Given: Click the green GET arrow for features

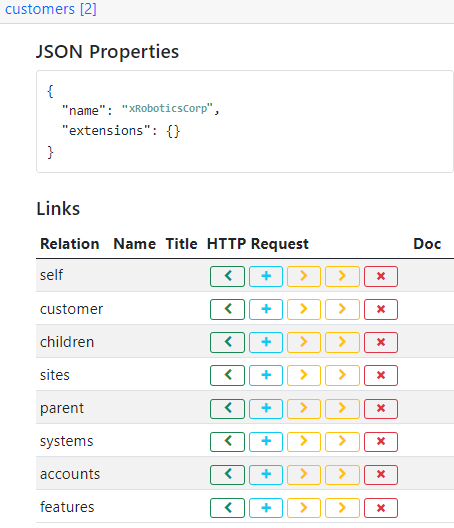Looking at the screenshot, I should point(227,507).
